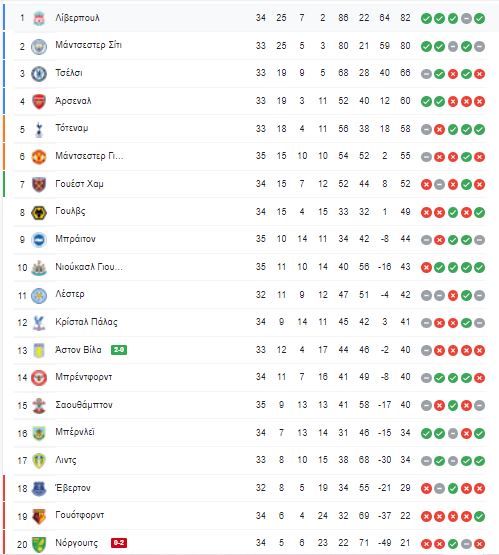
Task: Select the Λιντς table row
Action: click(x=250, y=460)
